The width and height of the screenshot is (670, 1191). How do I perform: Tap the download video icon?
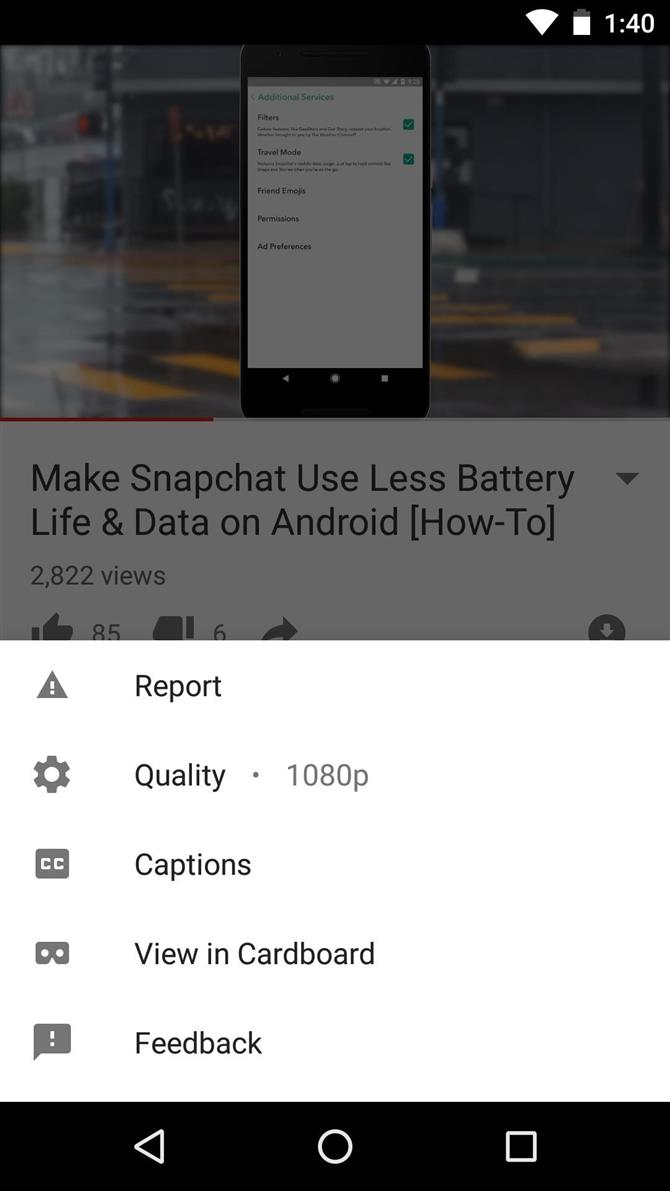pyautogui.click(x=606, y=629)
